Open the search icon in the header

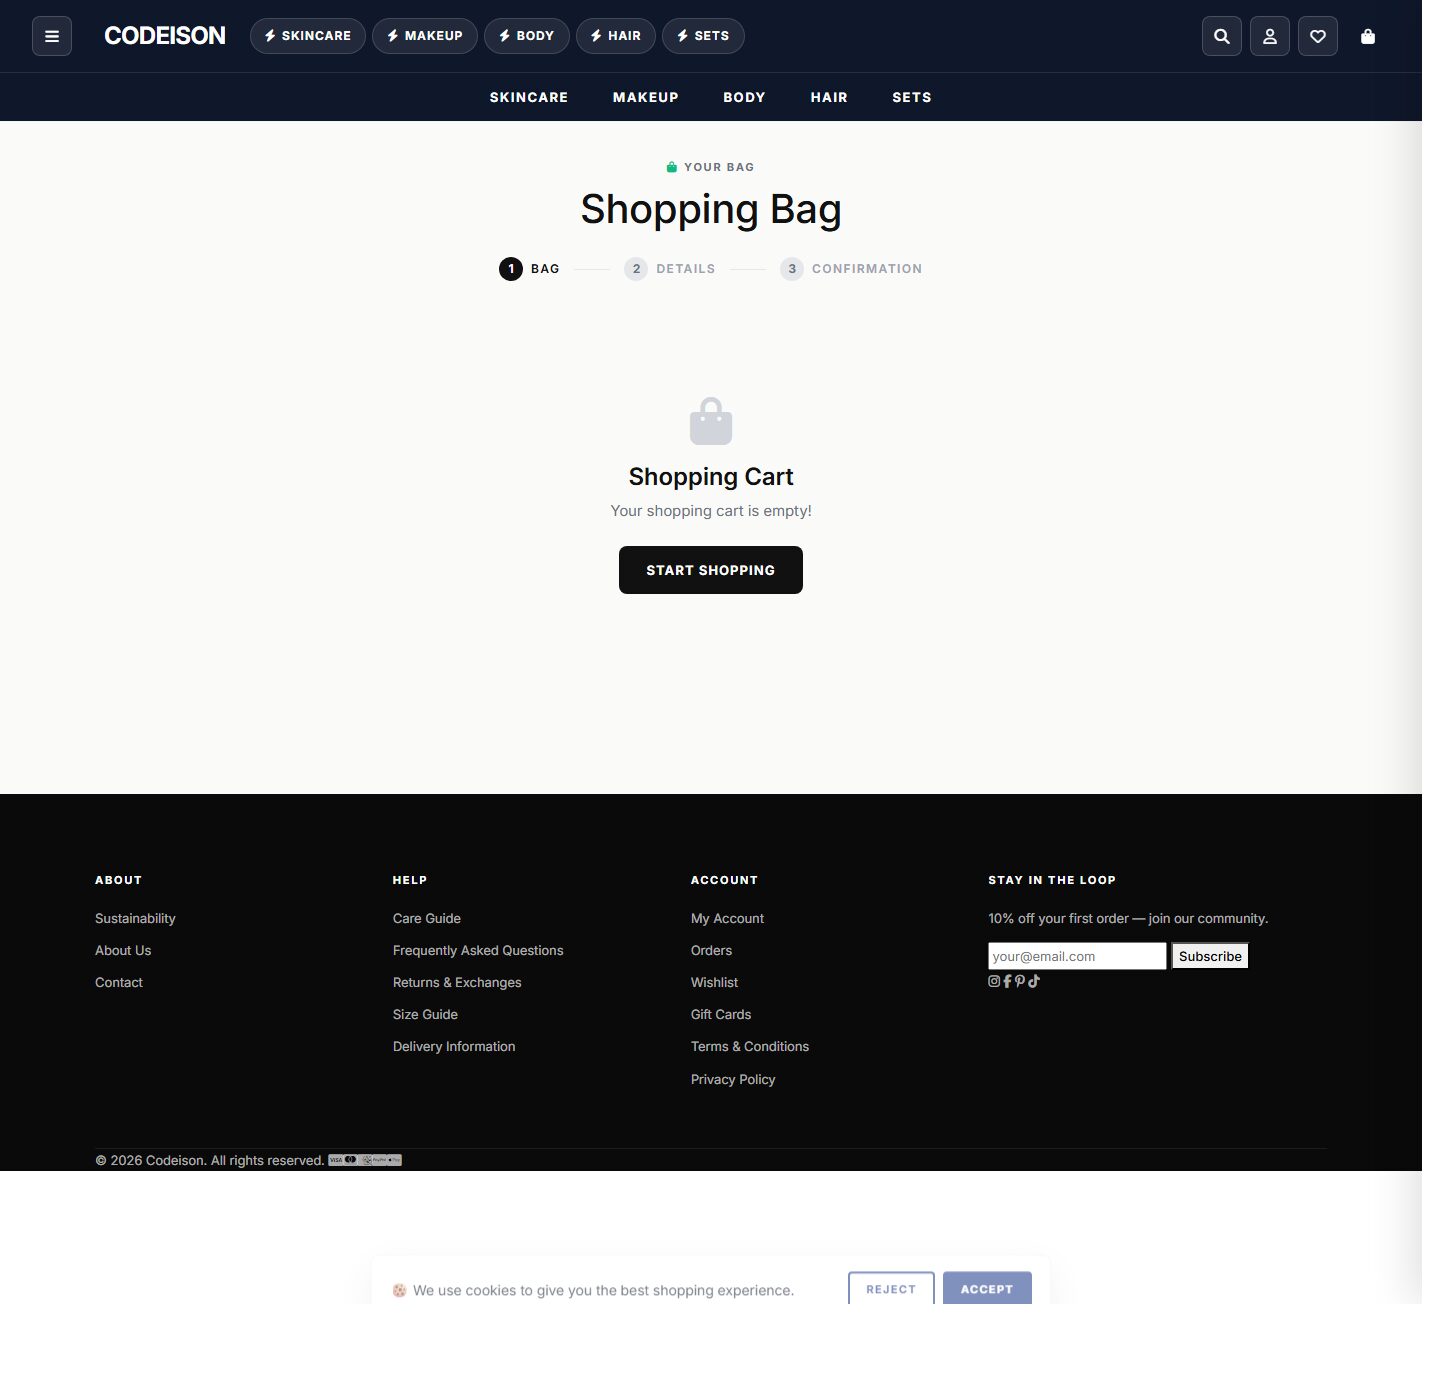[x=1221, y=36]
